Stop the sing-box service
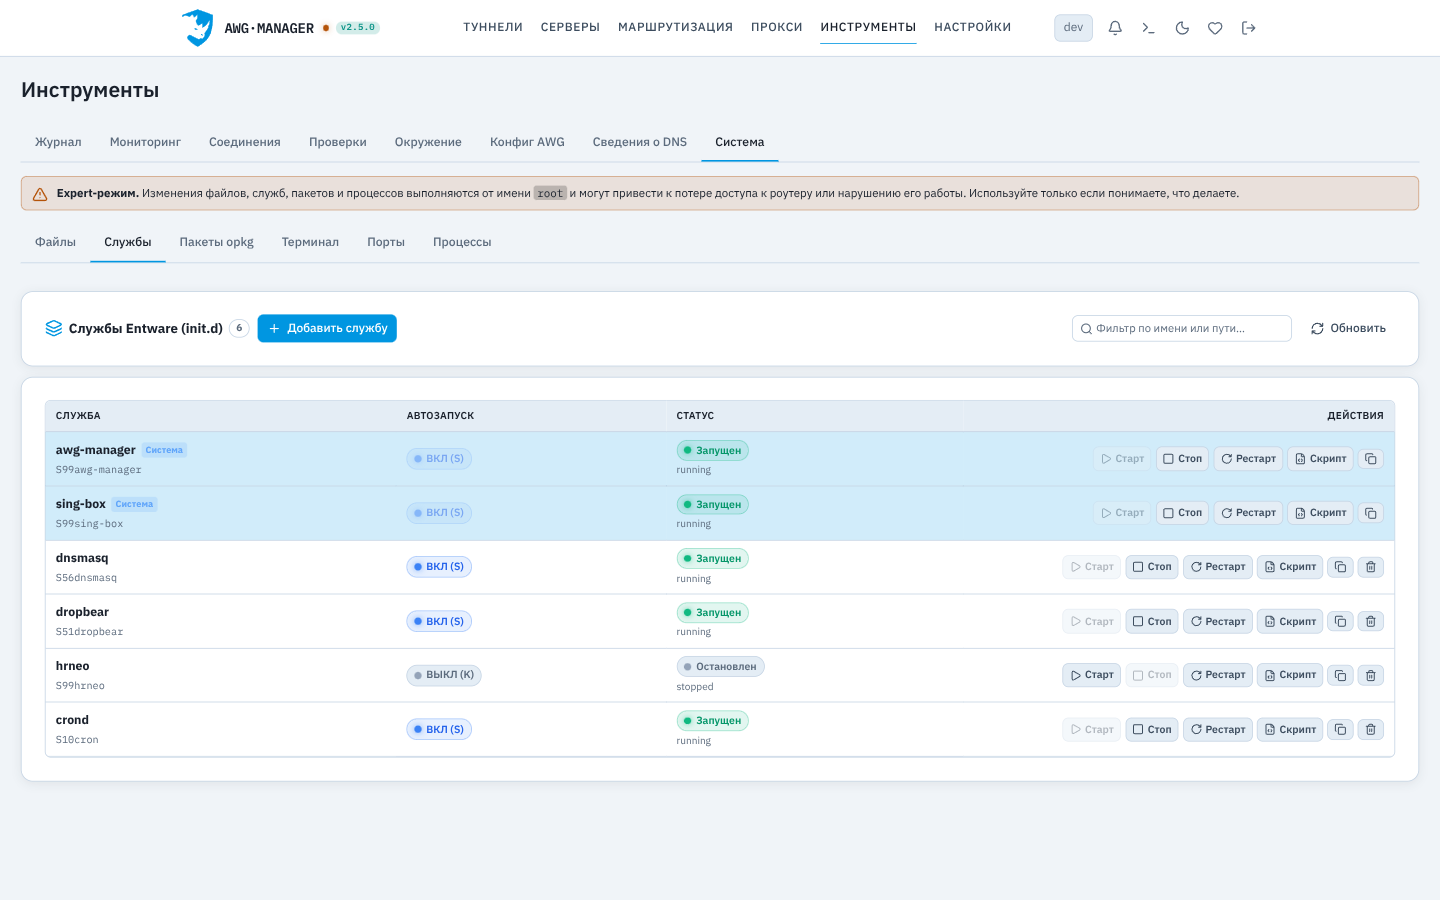Screen dimensions: 1440x900 click(1182, 513)
